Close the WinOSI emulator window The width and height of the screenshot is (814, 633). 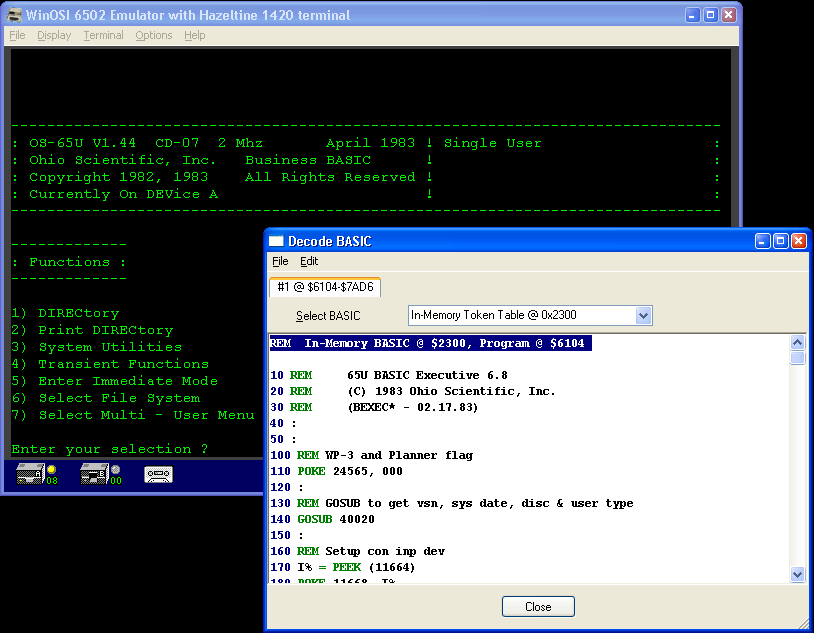tap(729, 15)
